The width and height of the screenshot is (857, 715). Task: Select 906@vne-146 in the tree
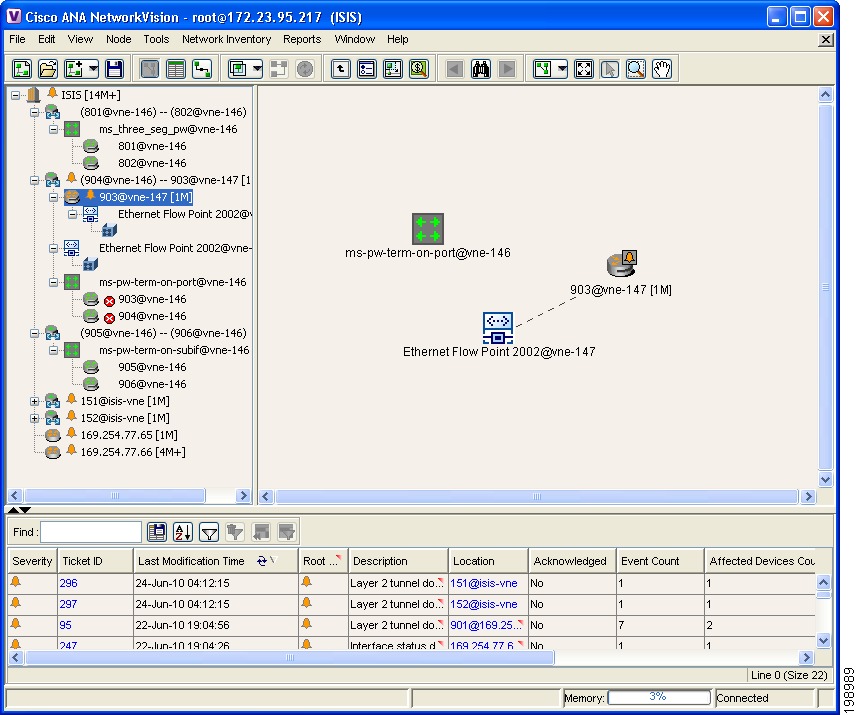click(x=152, y=384)
